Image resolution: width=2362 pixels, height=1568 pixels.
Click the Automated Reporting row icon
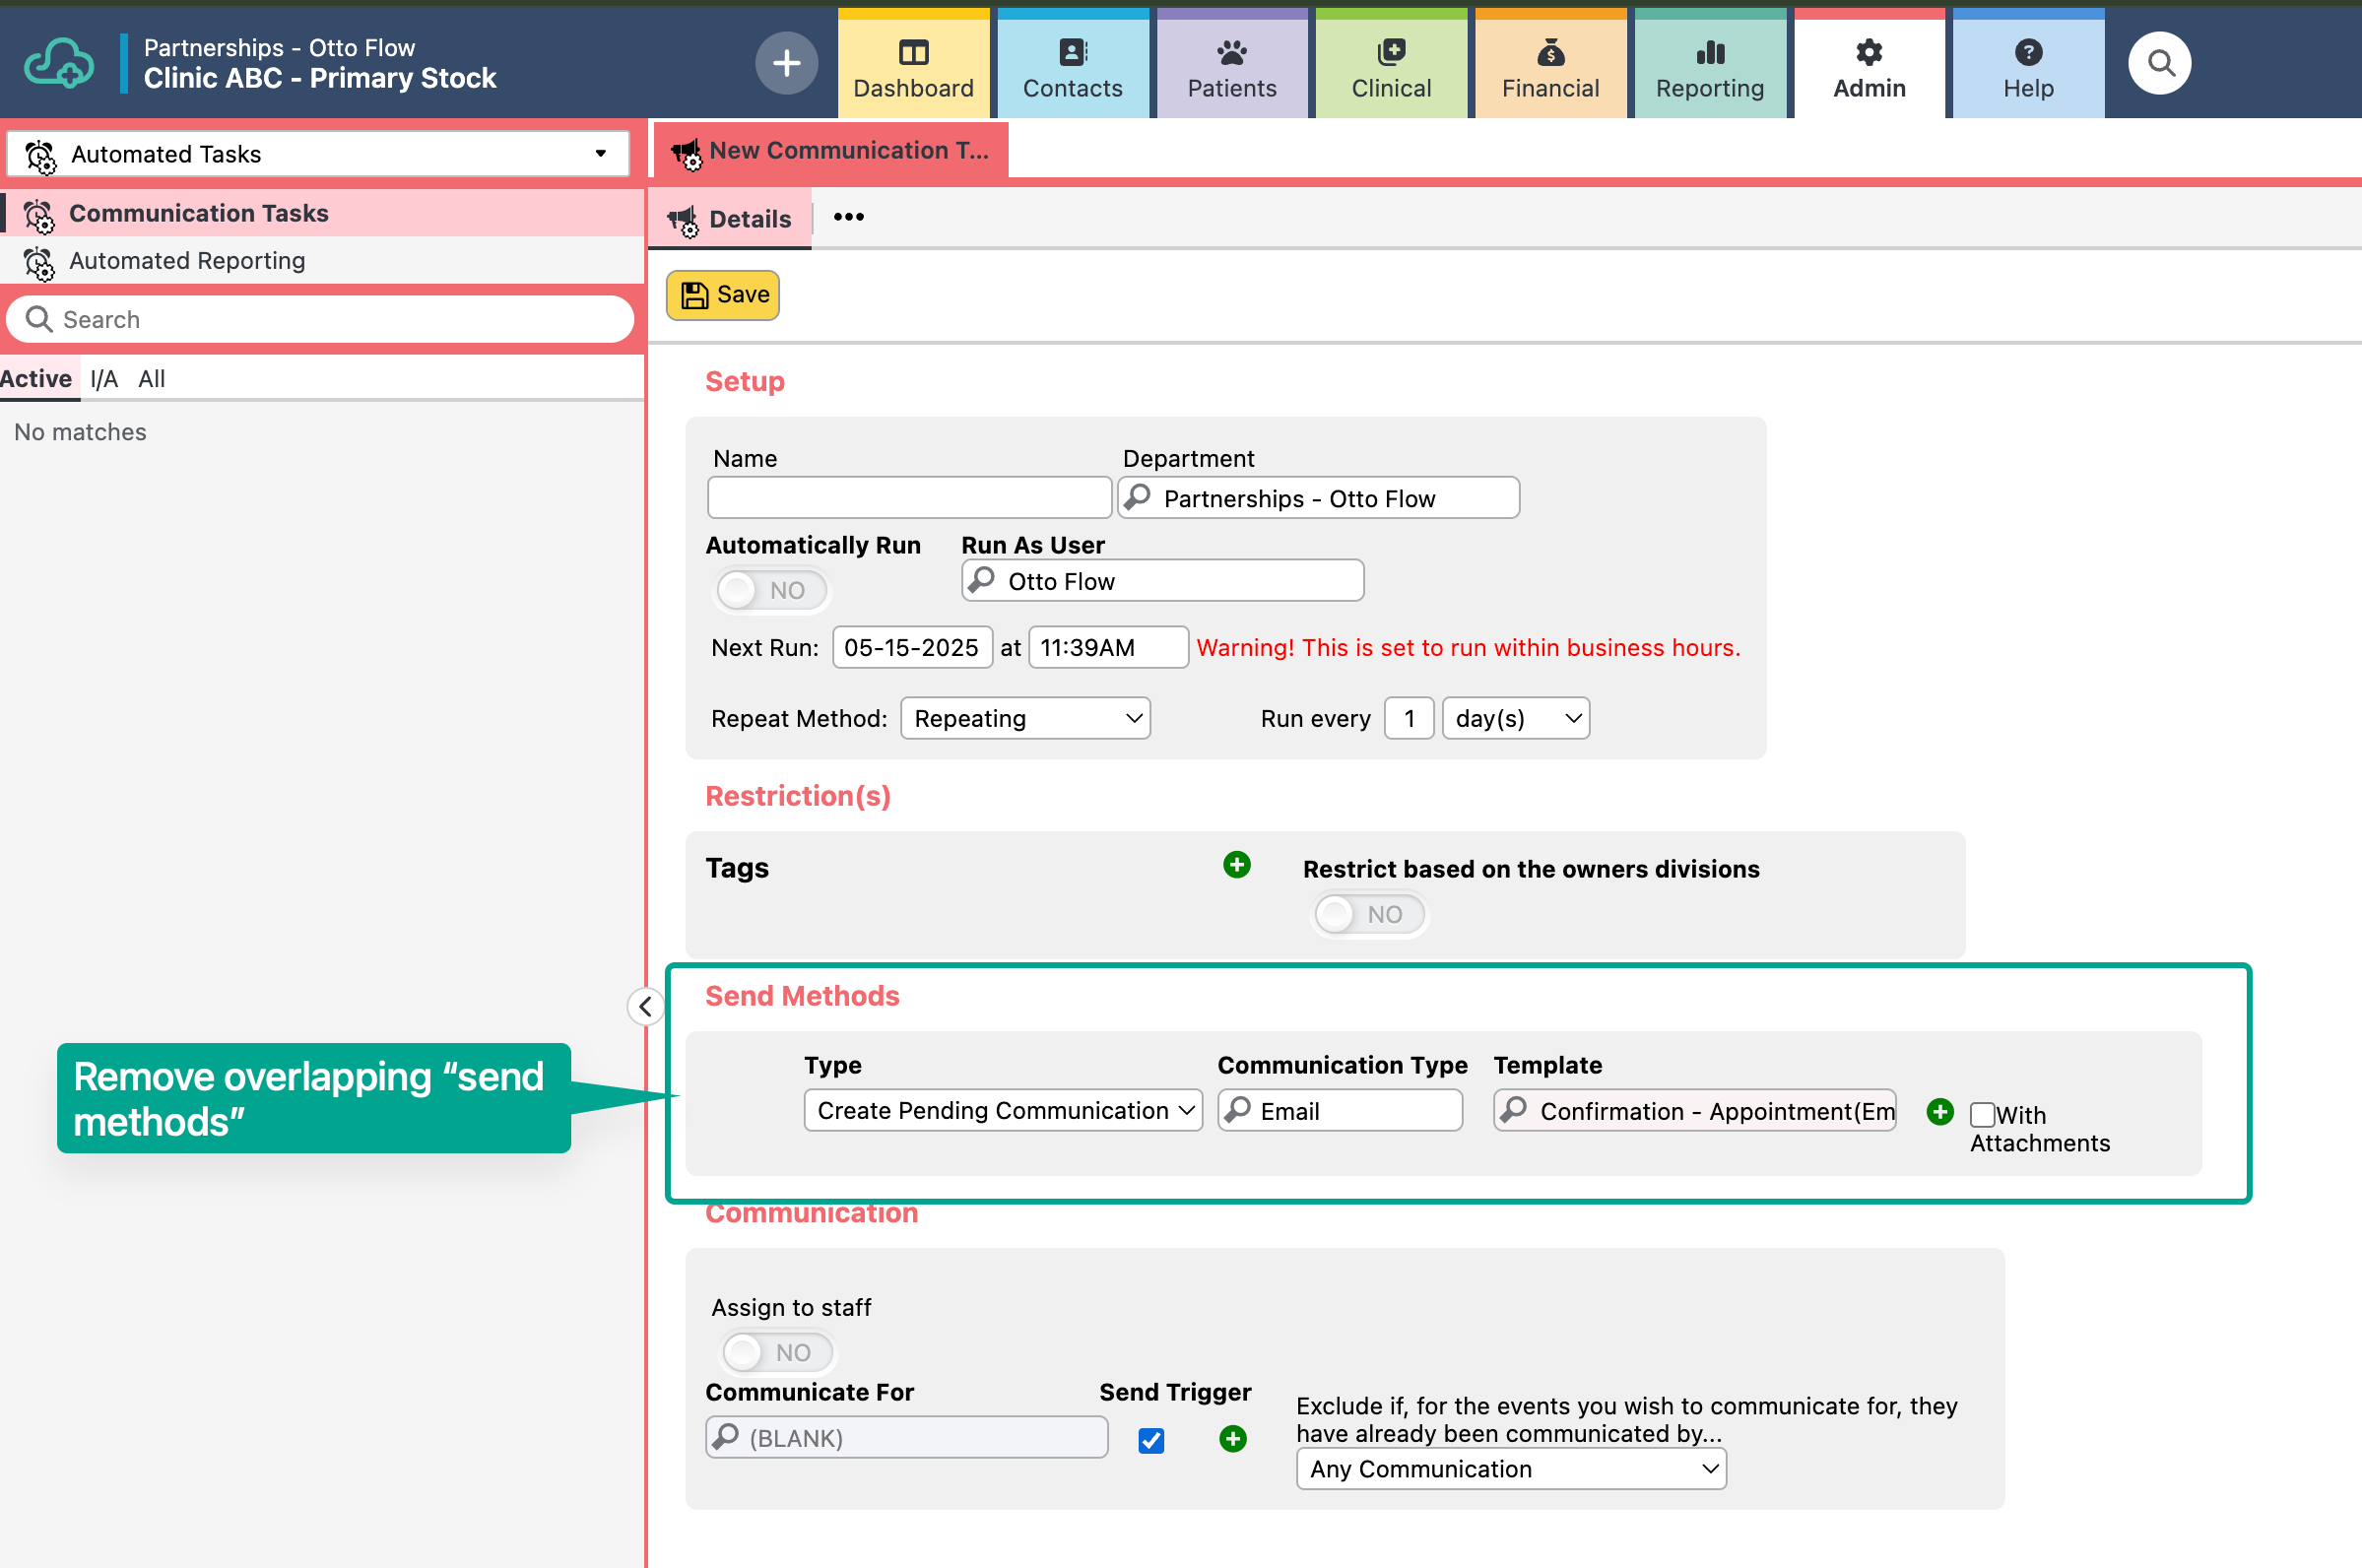pyautogui.click(x=39, y=262)
